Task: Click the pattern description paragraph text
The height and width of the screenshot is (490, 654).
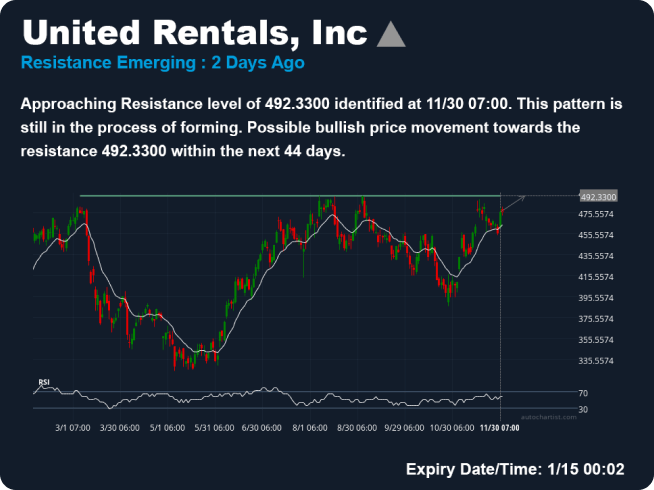Action: tap(320, 128)
